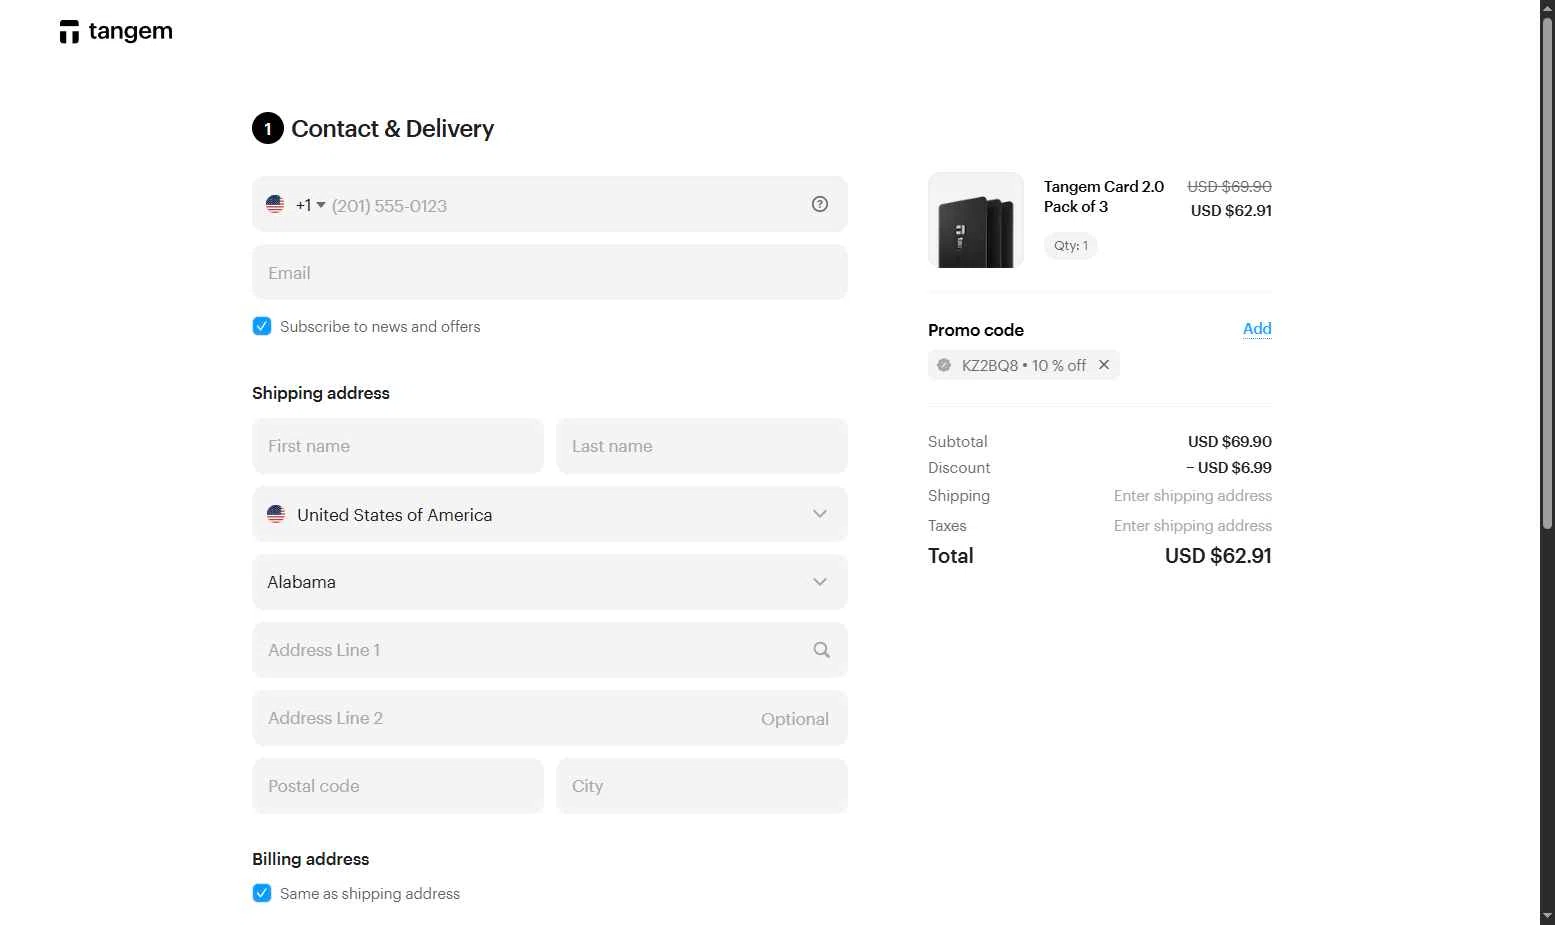
Task: Click the 'Tangem Card 2.0 Pack of 3' title
Action: [x=1104, y=196]
